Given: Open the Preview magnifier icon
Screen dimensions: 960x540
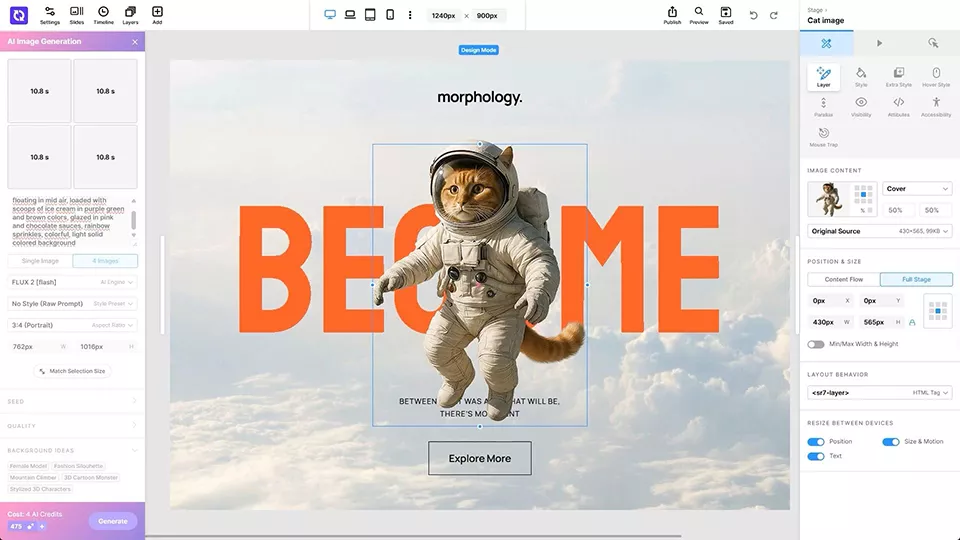Looking at the screenshot, I should (699, 14).
